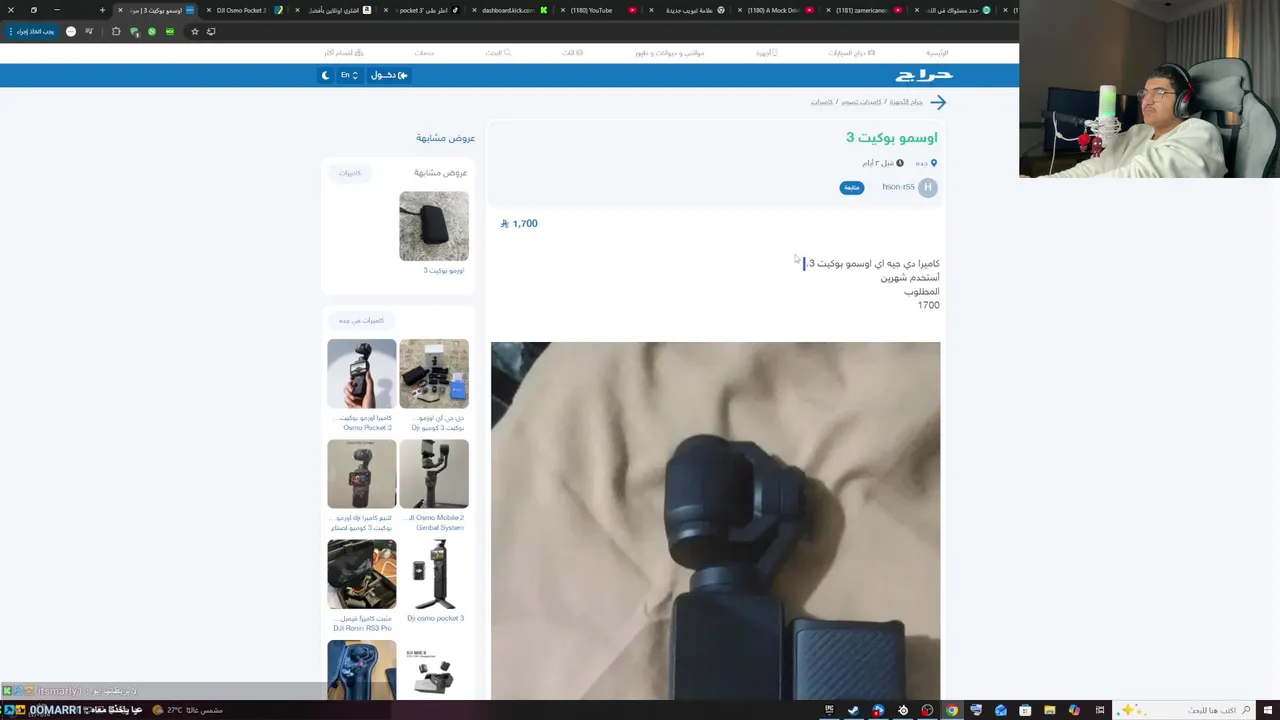Viewport: 1280px width, 720px height.
Task: Open the creator combo camera listing thumbnail
Action: click(362, 474)
